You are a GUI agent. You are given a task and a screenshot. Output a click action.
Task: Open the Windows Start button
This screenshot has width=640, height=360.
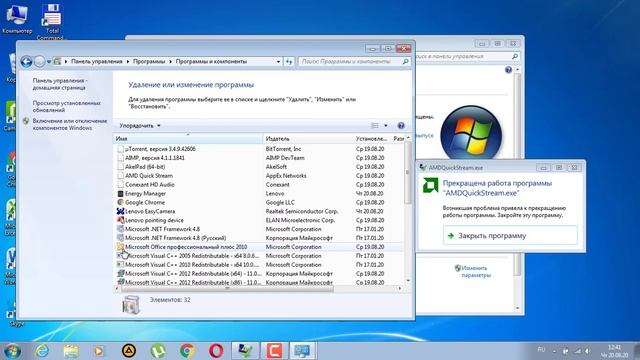point(11,351)
